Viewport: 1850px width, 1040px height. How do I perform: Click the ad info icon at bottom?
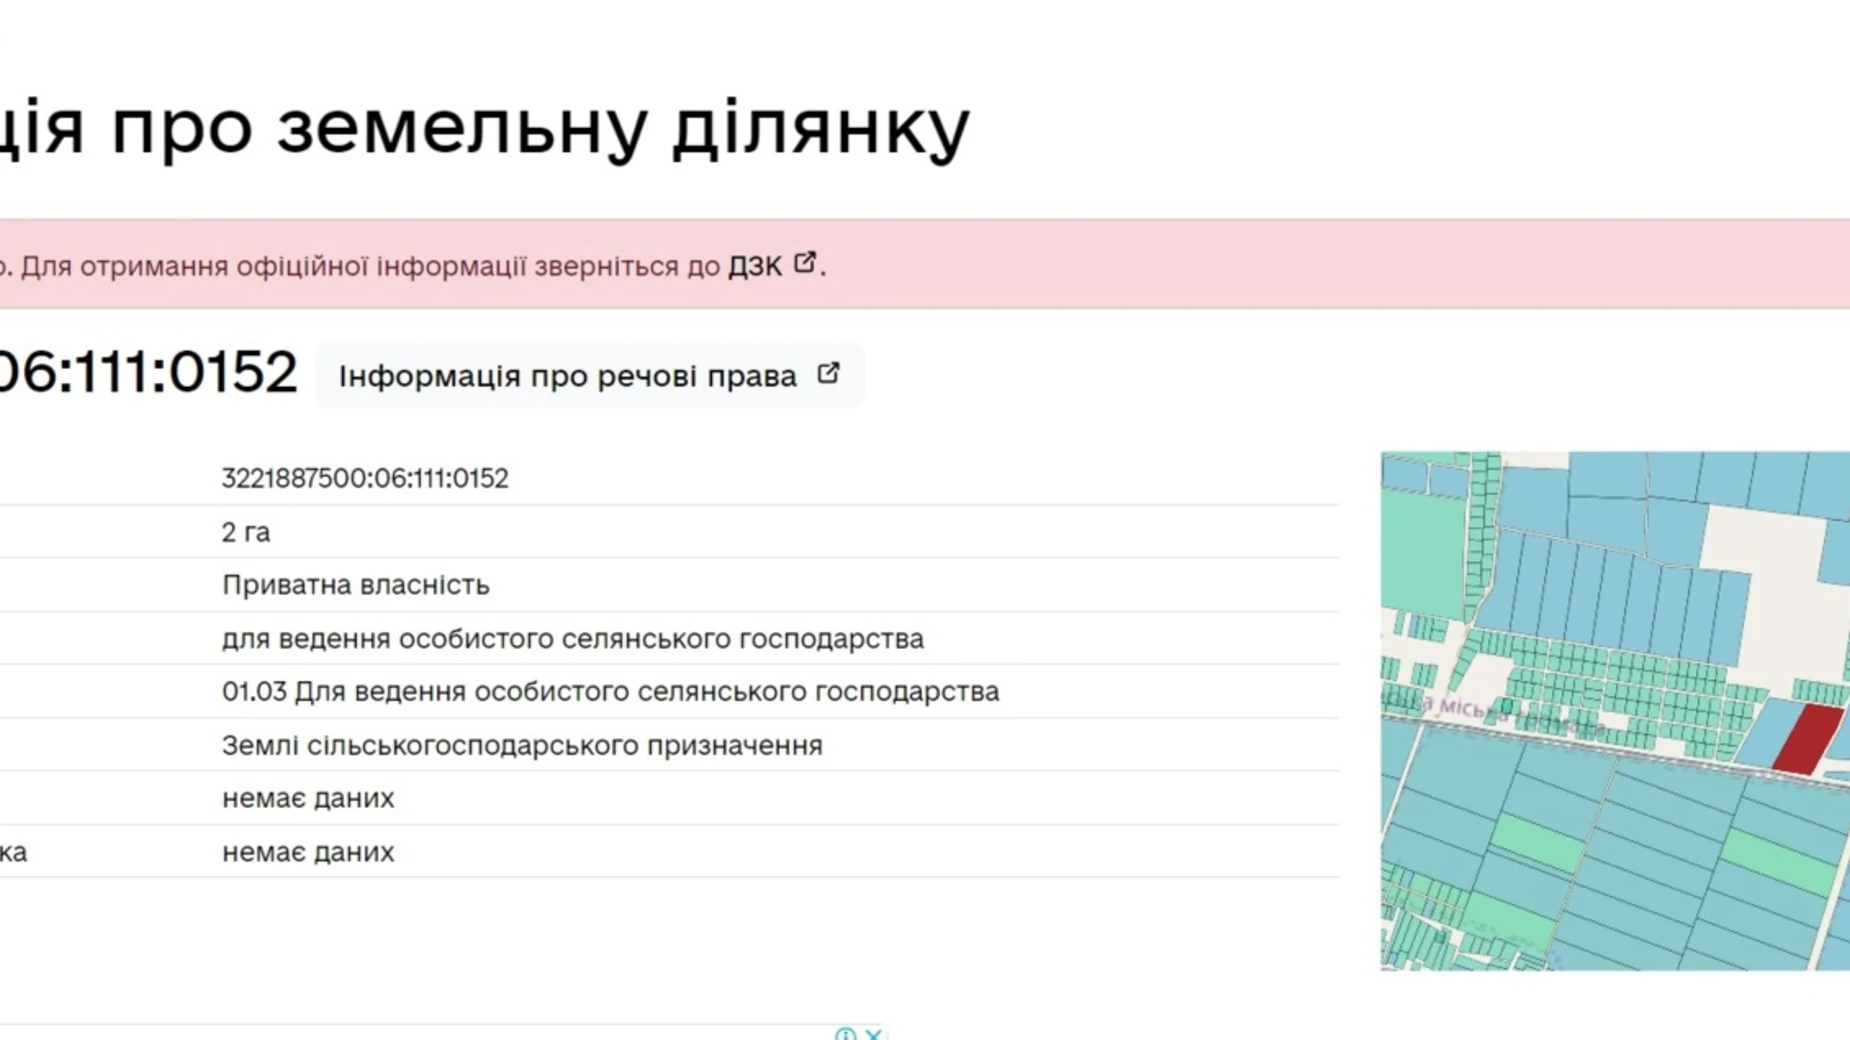[845, 1033]
